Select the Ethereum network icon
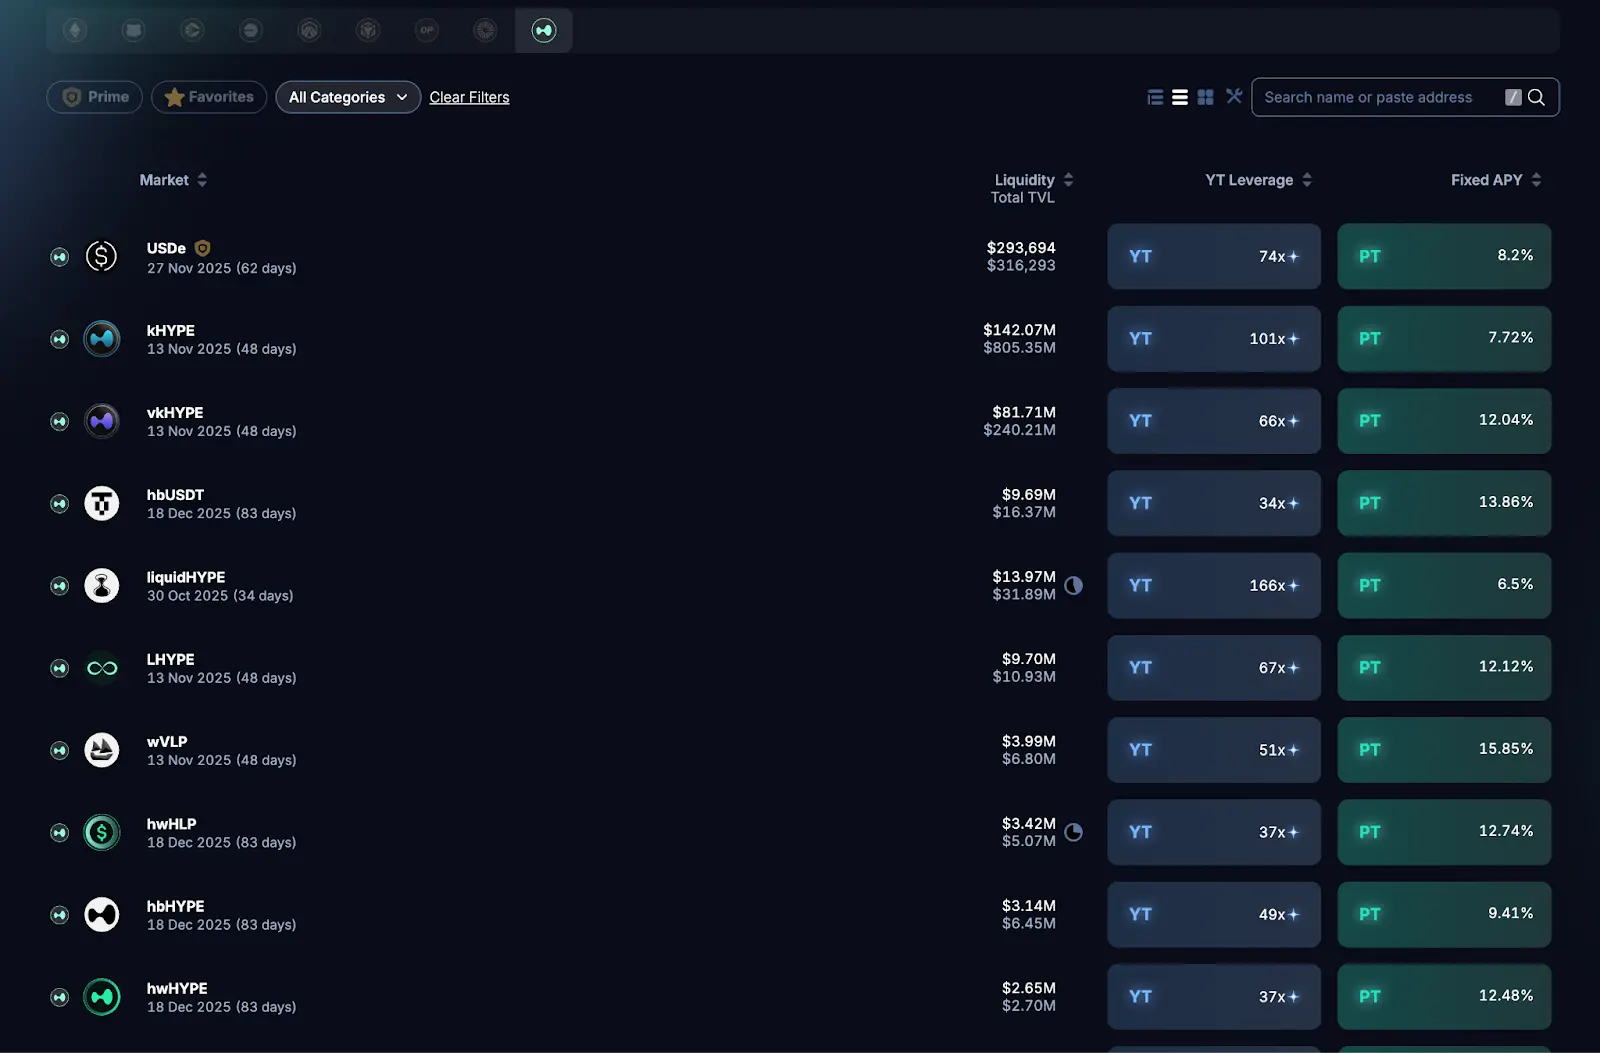 click(x=75, y=30)
